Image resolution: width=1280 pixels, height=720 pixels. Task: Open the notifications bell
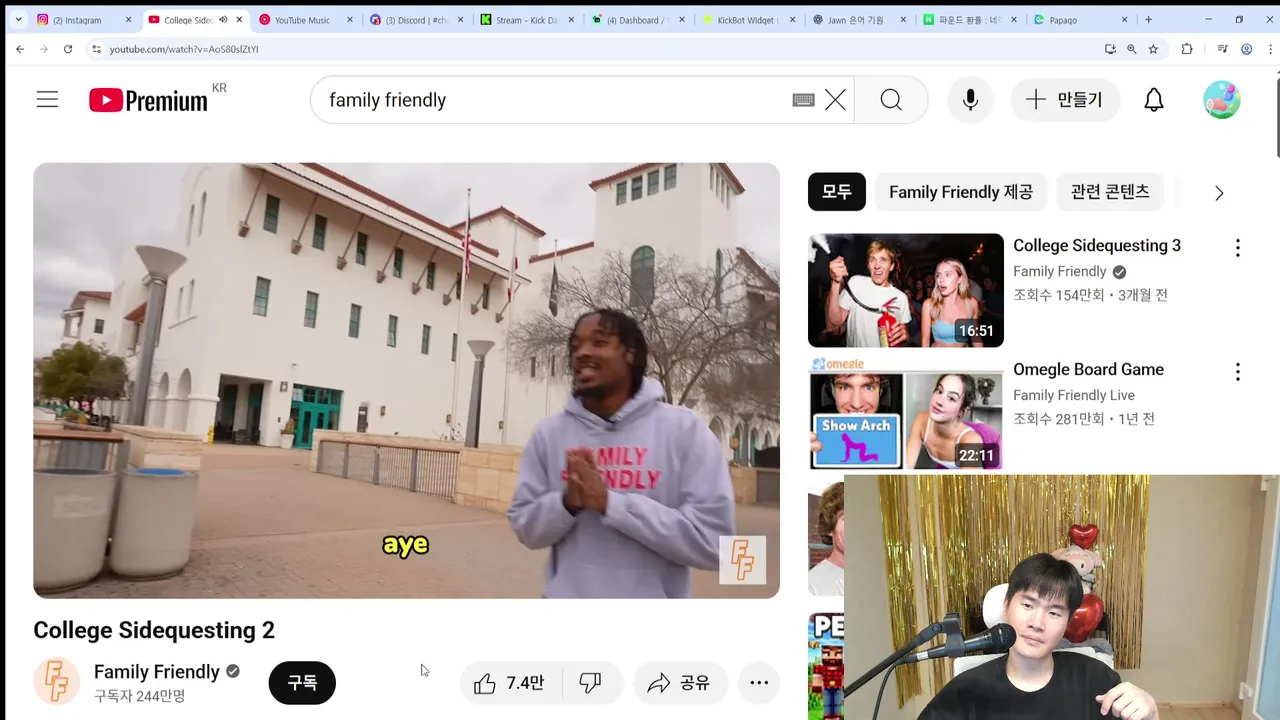click(1154, 100)
